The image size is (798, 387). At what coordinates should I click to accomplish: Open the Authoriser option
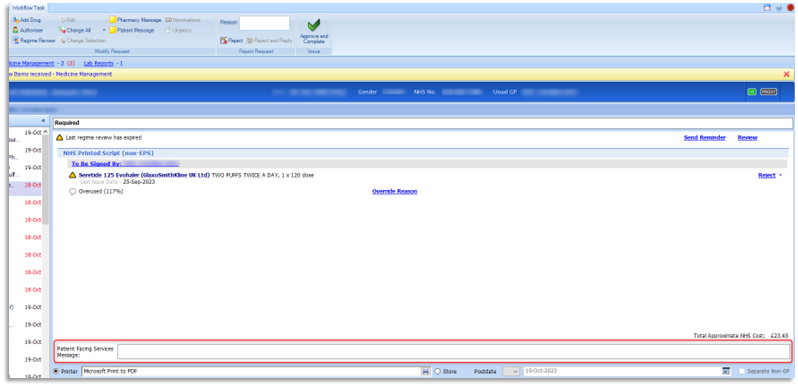(28, 30)
